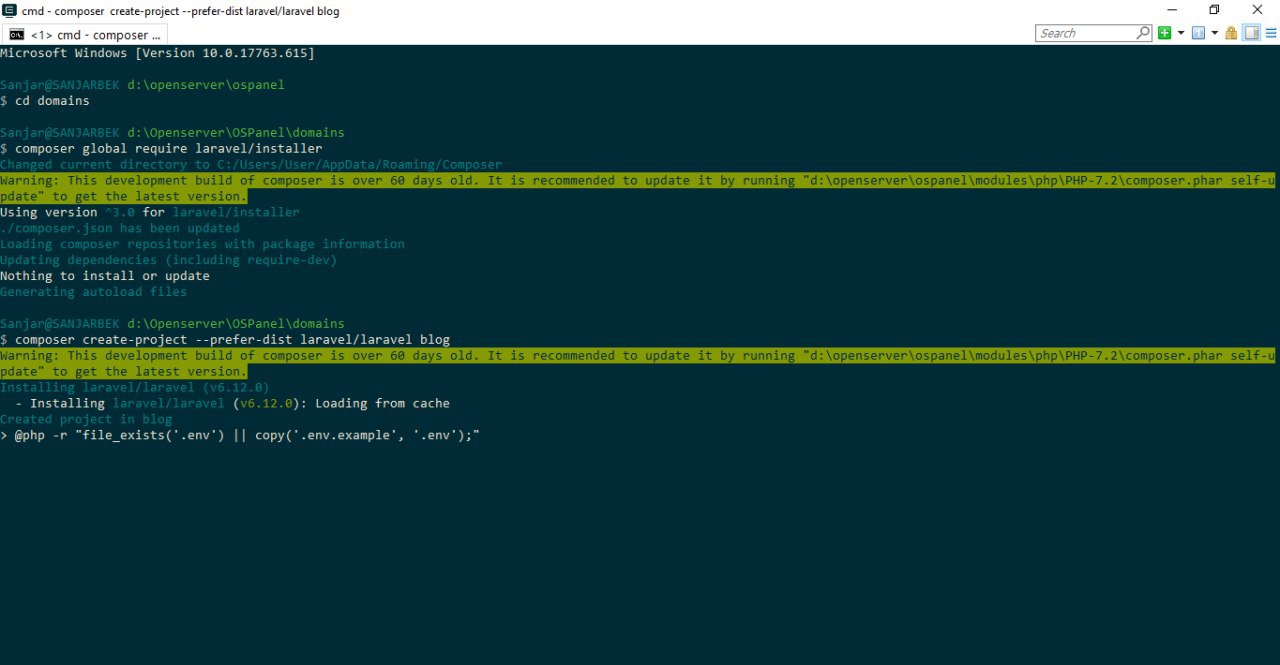
Task: Select the '<1> cmd - composer' tab
Action: point(85,34)
